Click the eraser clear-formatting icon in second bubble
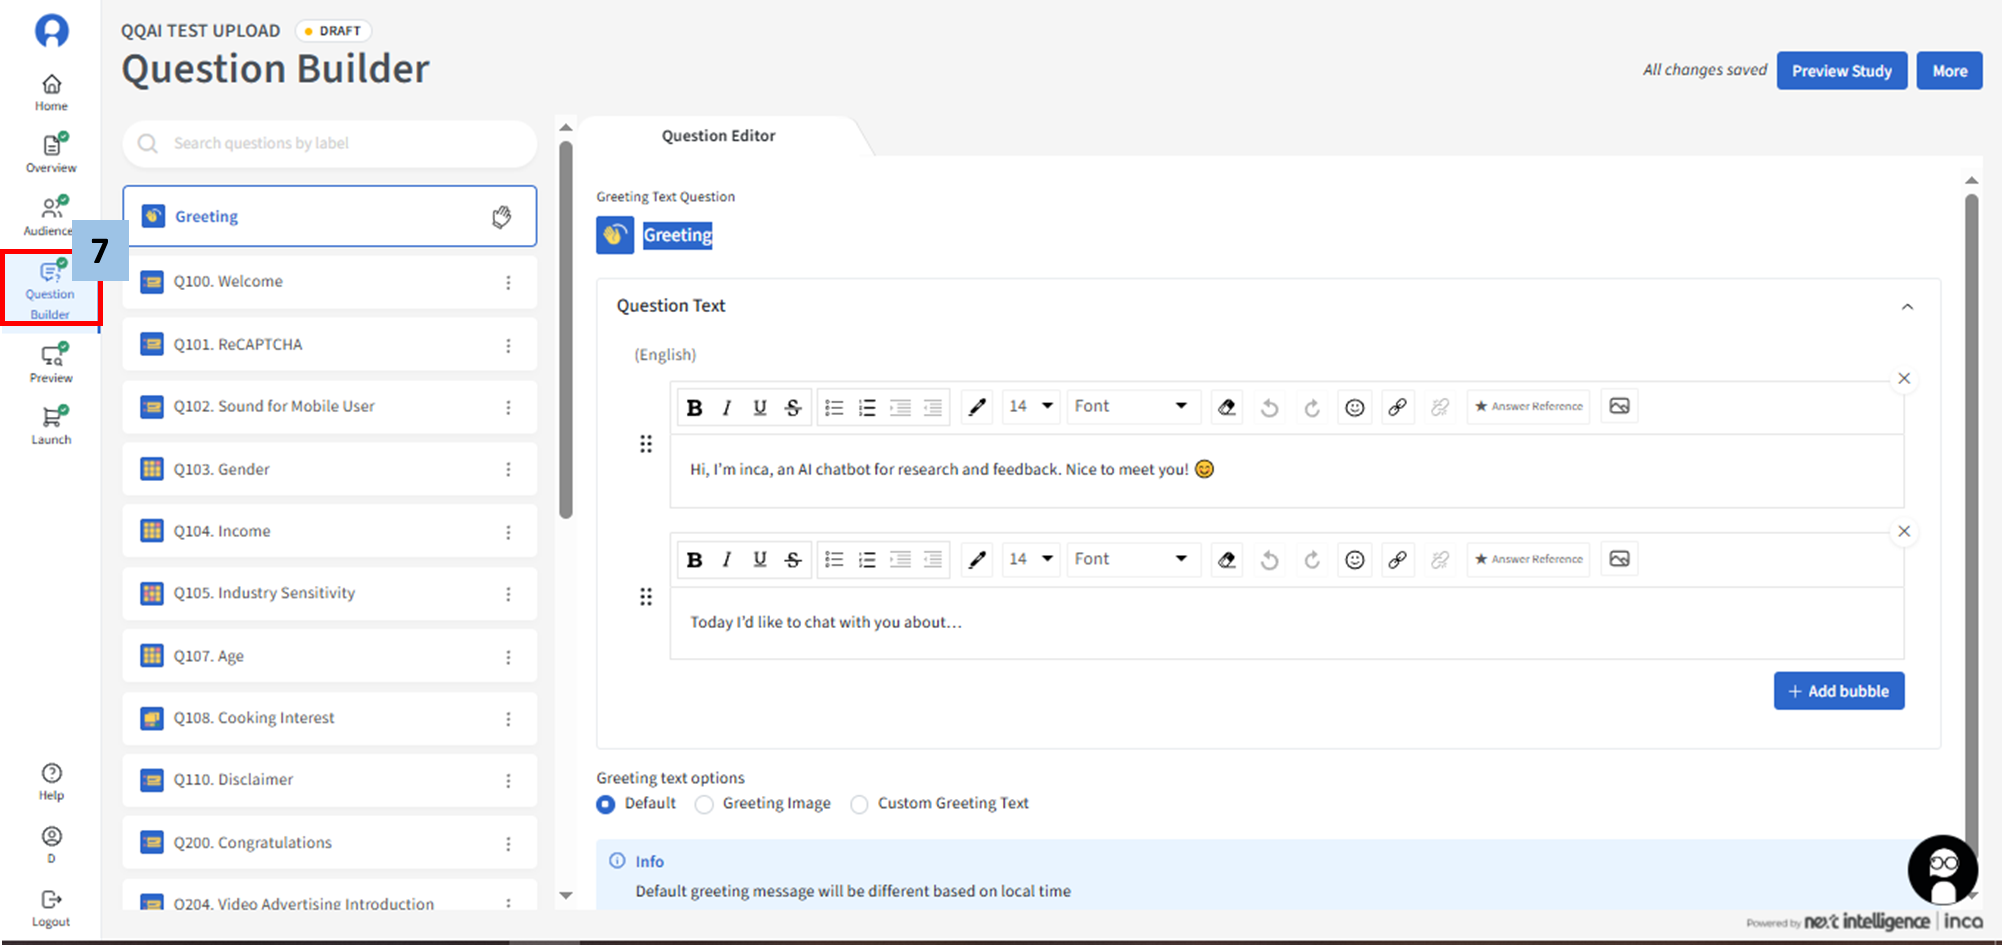2002x945 pixels. (x=1226, y=560)
